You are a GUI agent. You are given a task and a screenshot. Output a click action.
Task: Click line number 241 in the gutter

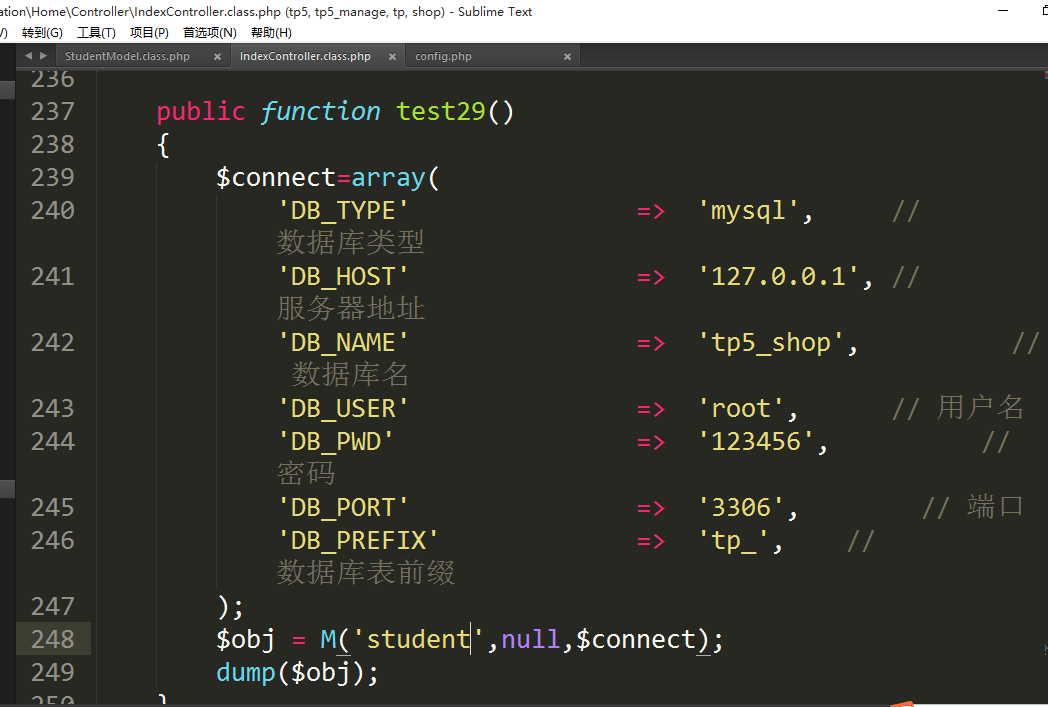point(52,277)
